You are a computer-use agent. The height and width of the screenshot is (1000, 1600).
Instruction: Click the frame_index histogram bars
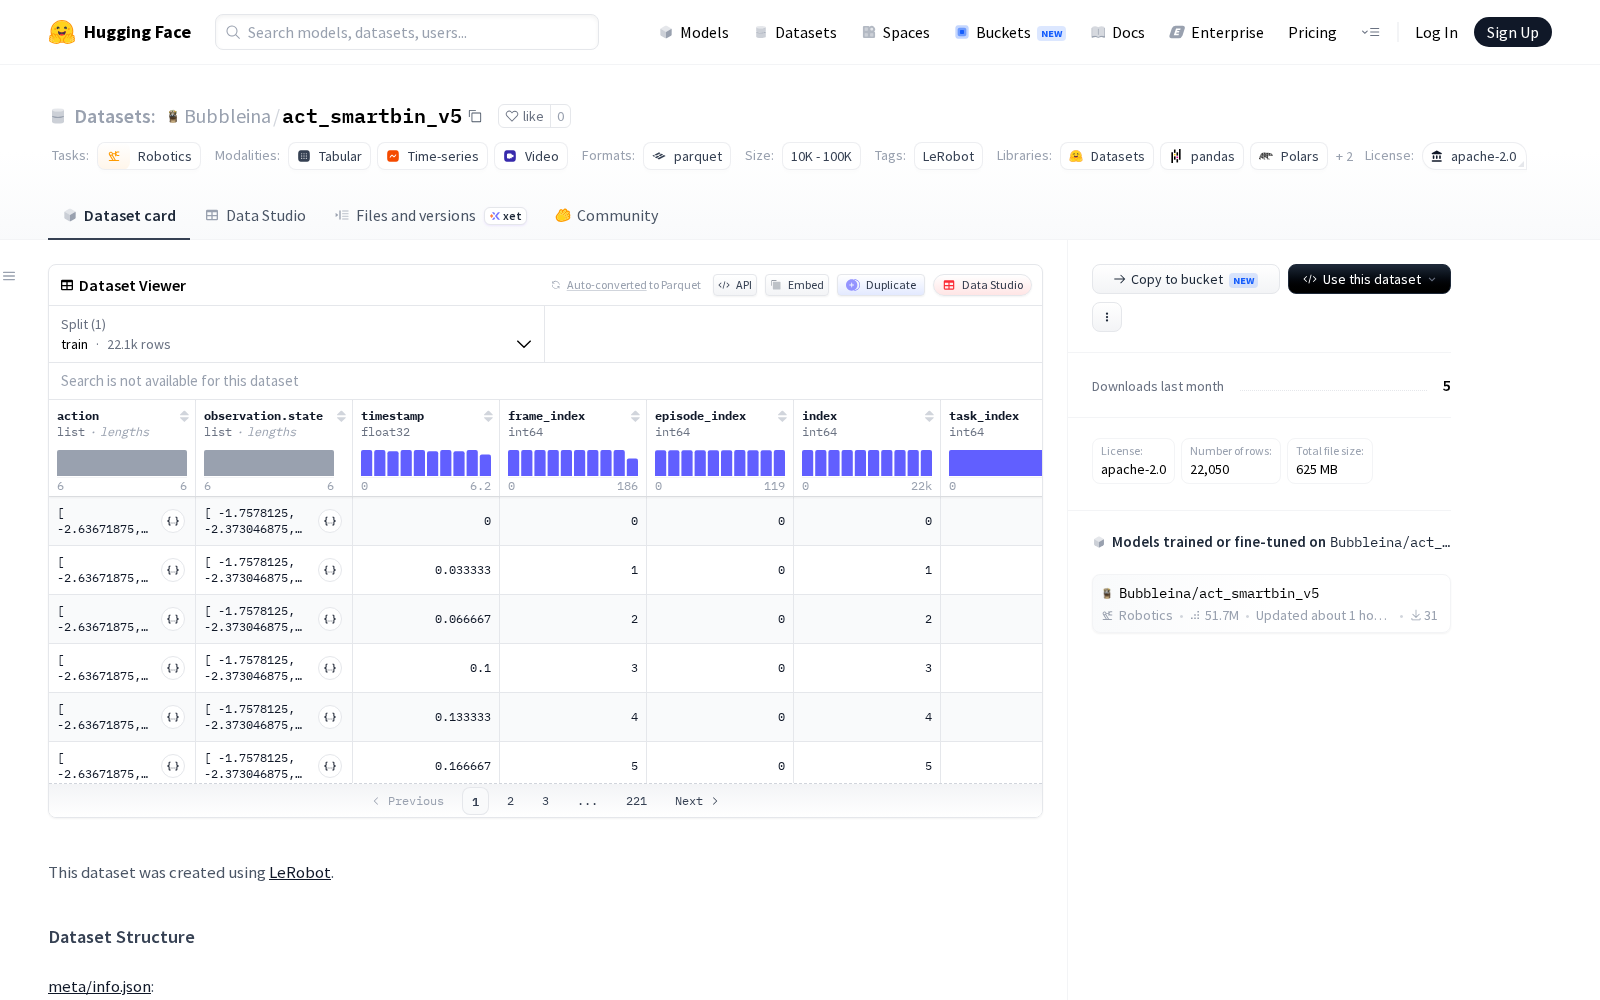pos(573,463)
